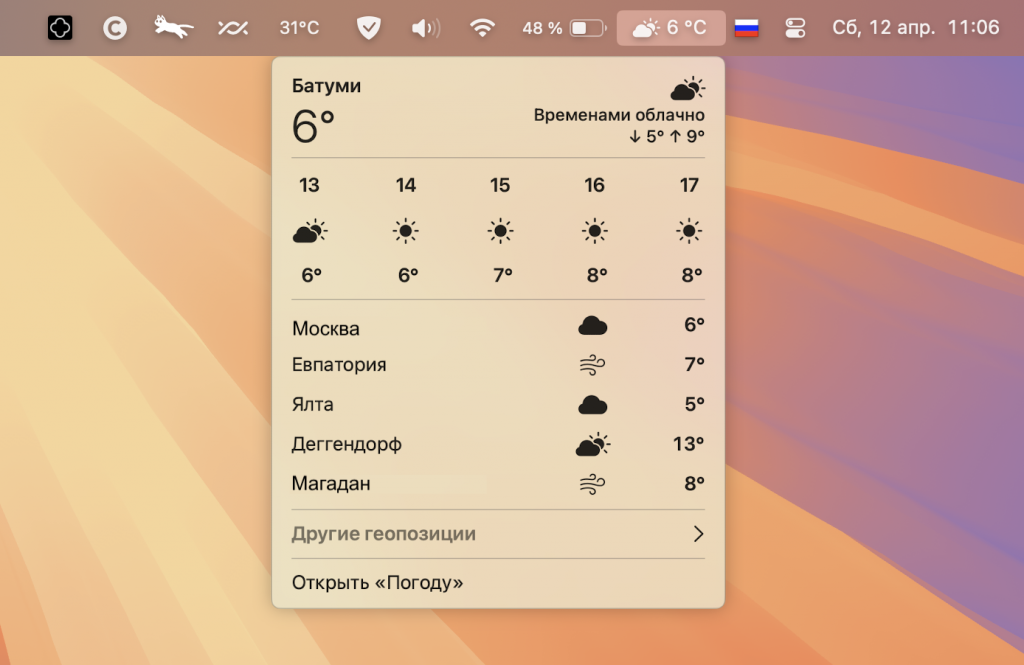Click the Временами облачно condition text
1024x665 pixels.
(618, 115)
